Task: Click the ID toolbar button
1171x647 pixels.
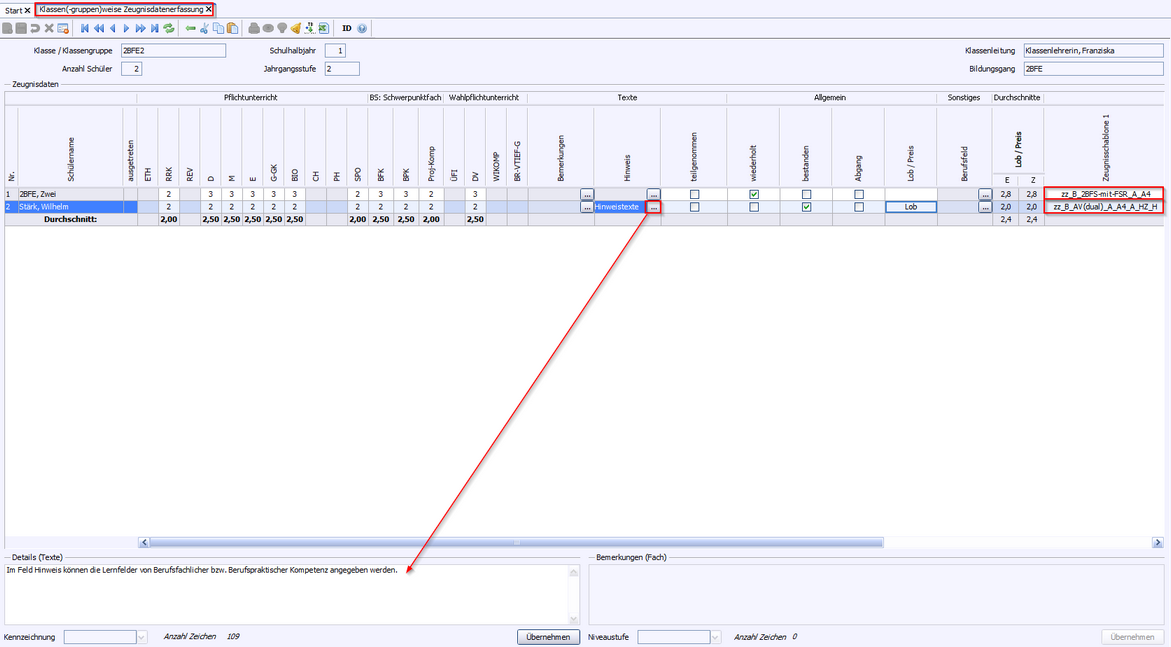Action: click(x=347, y=29)
